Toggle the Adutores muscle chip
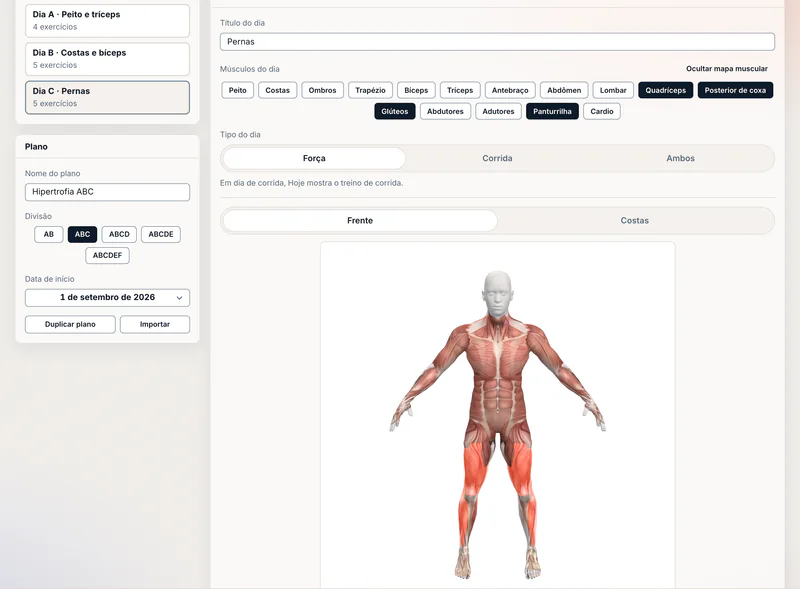The height and width of the screenshot is (589, 800). (x=498, y=111)
